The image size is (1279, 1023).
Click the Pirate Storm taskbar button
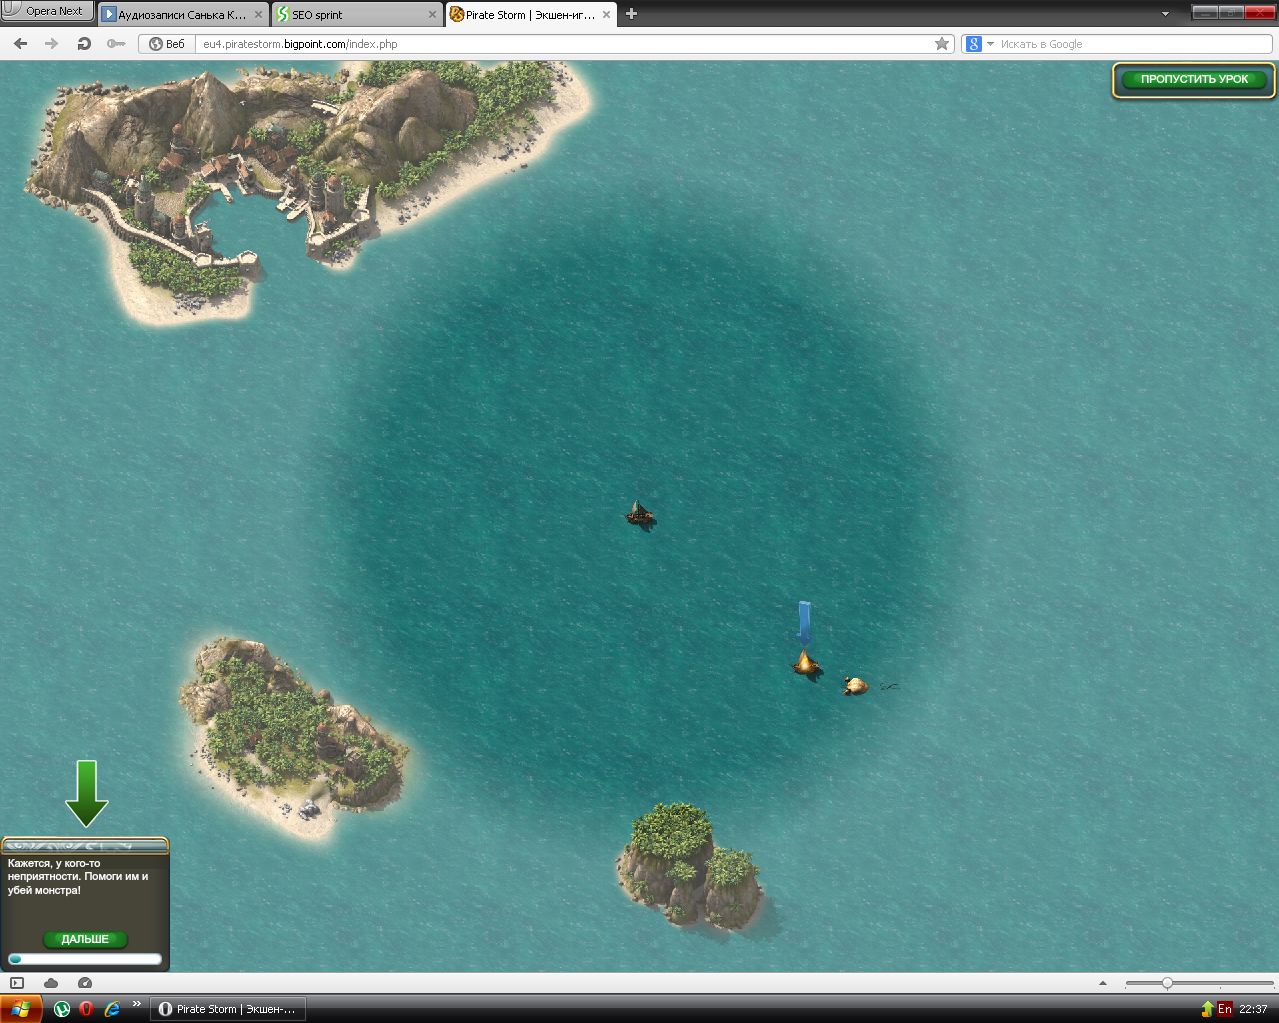(x=227, y=1009)
